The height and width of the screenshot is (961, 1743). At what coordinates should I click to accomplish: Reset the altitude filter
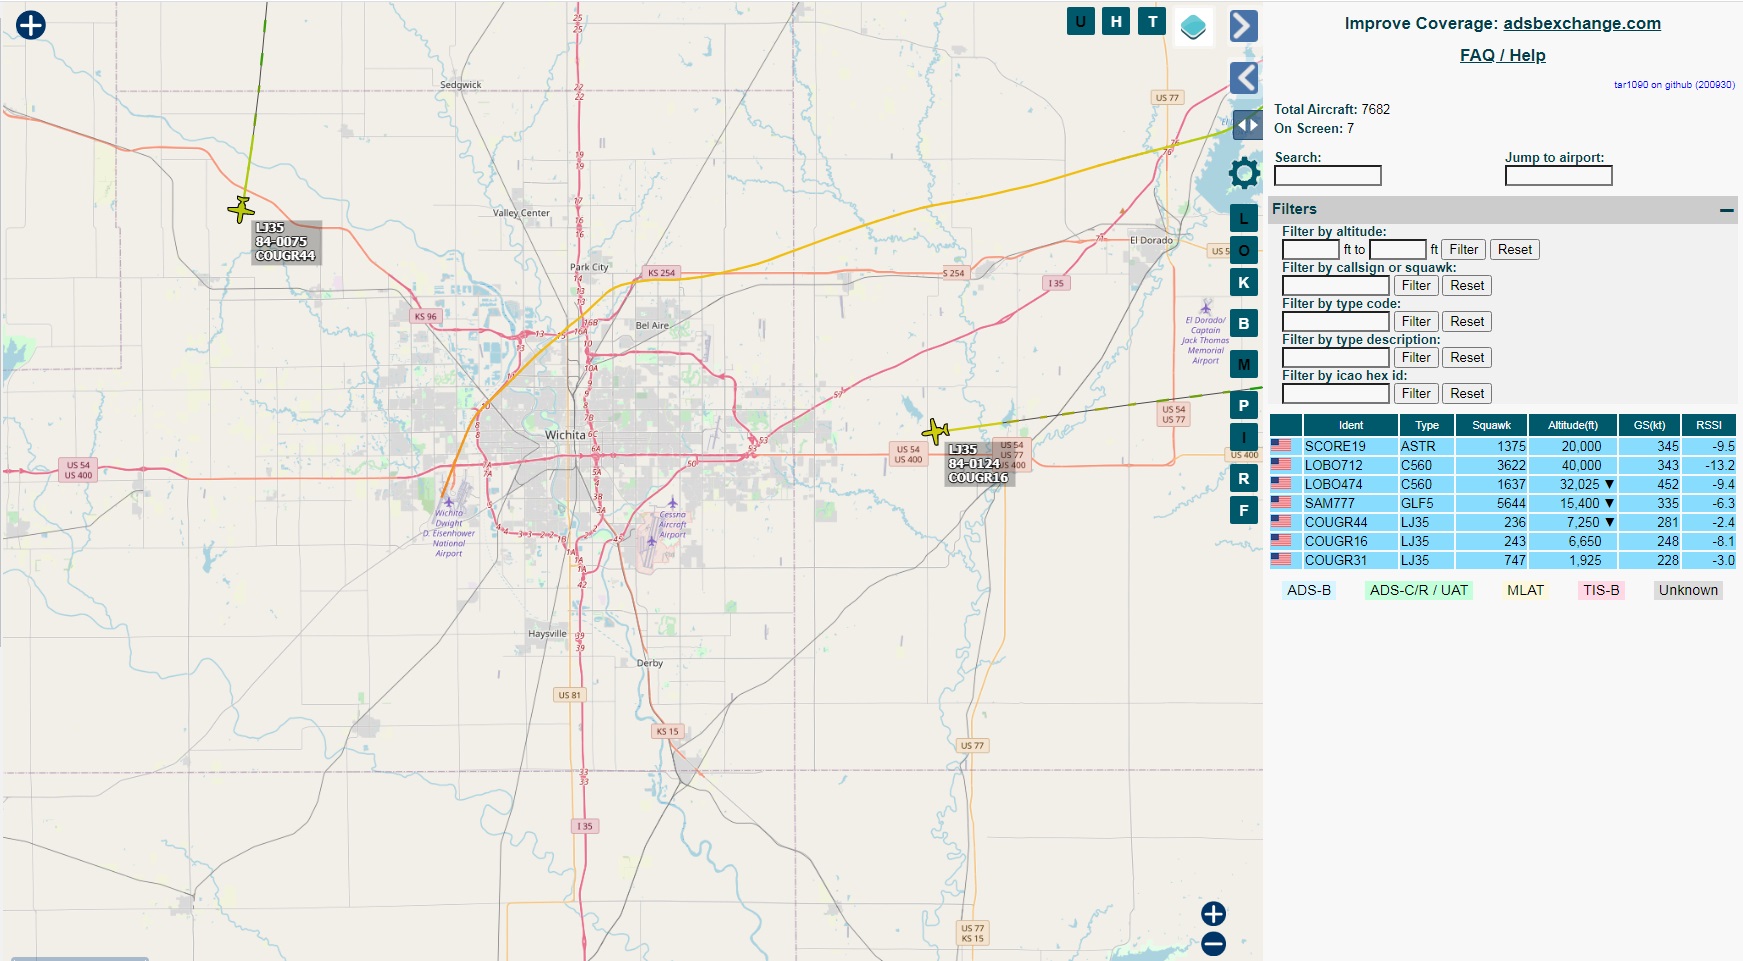[1514, 250]
